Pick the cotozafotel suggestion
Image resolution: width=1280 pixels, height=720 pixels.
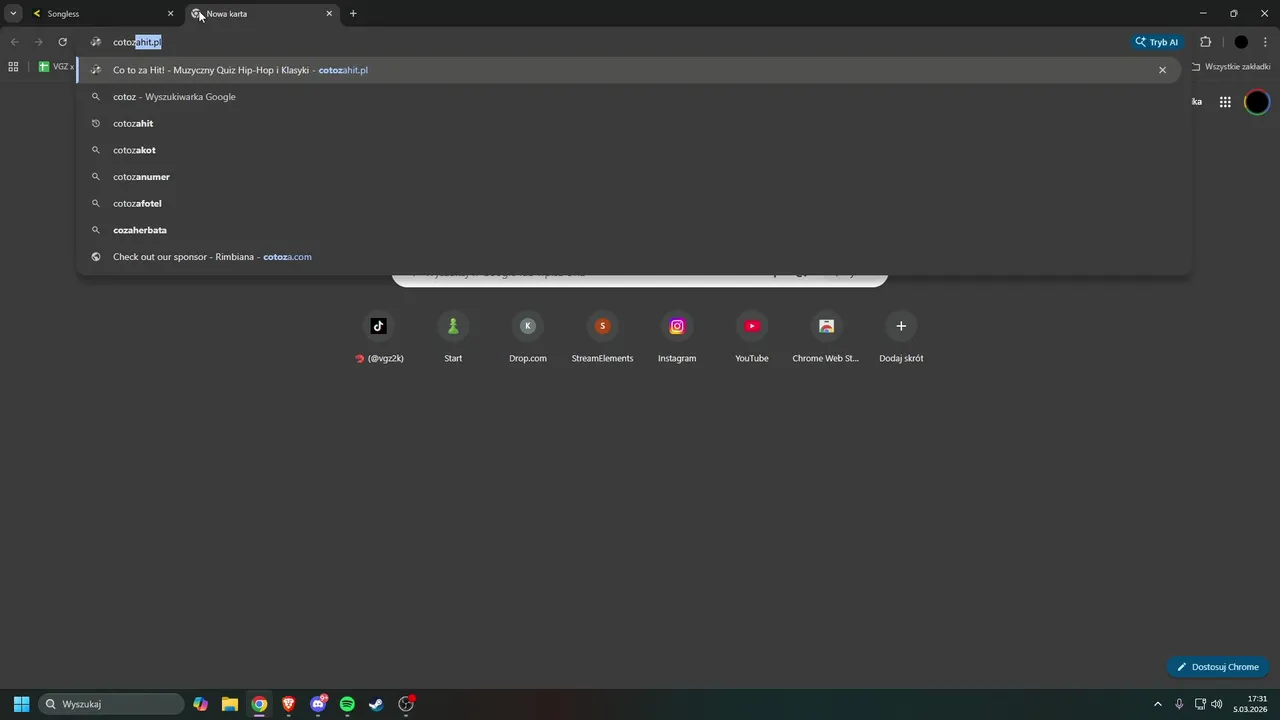coord(633,204)
